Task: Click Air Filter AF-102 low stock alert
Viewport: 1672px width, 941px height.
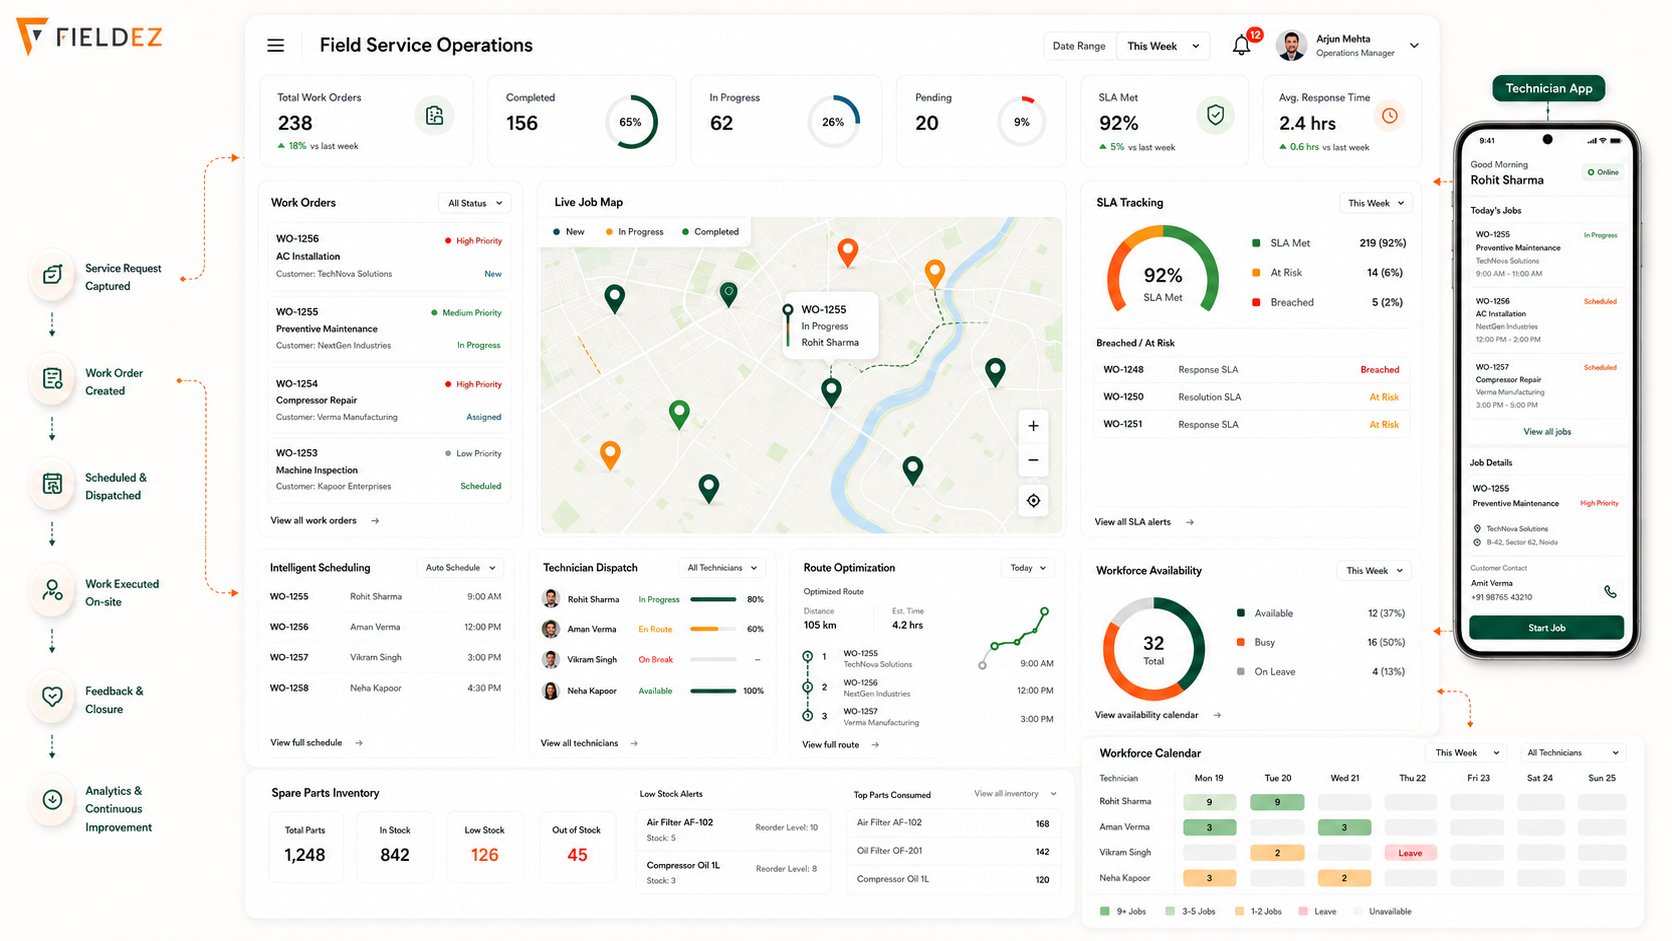Action: (x=733, y=830)
